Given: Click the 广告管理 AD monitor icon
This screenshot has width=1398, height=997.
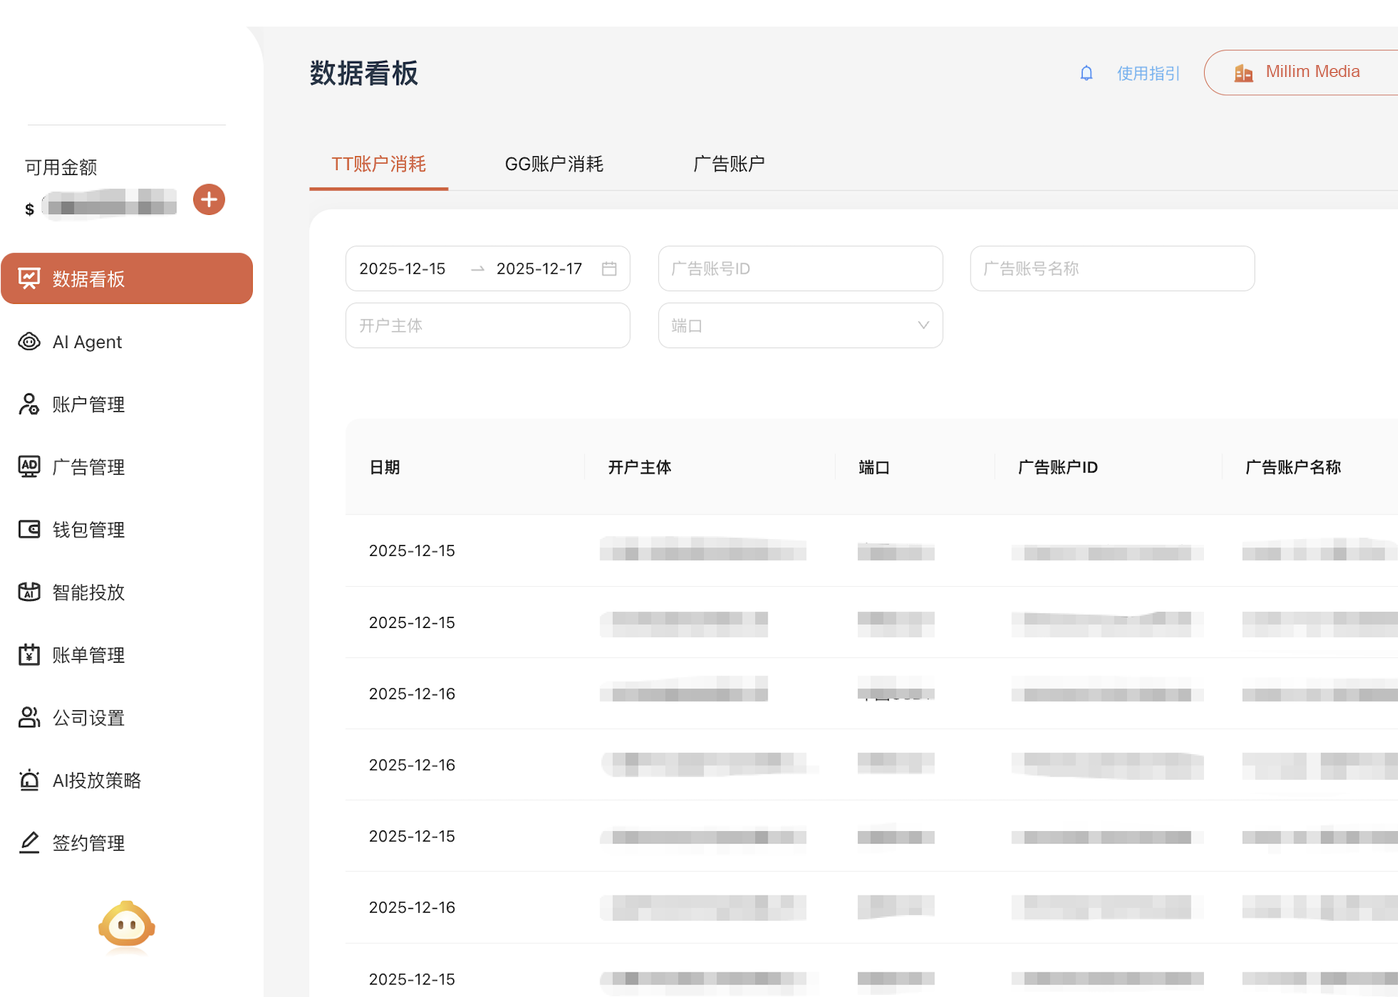Looking at the screenshot, I should [x=29, y=467].
